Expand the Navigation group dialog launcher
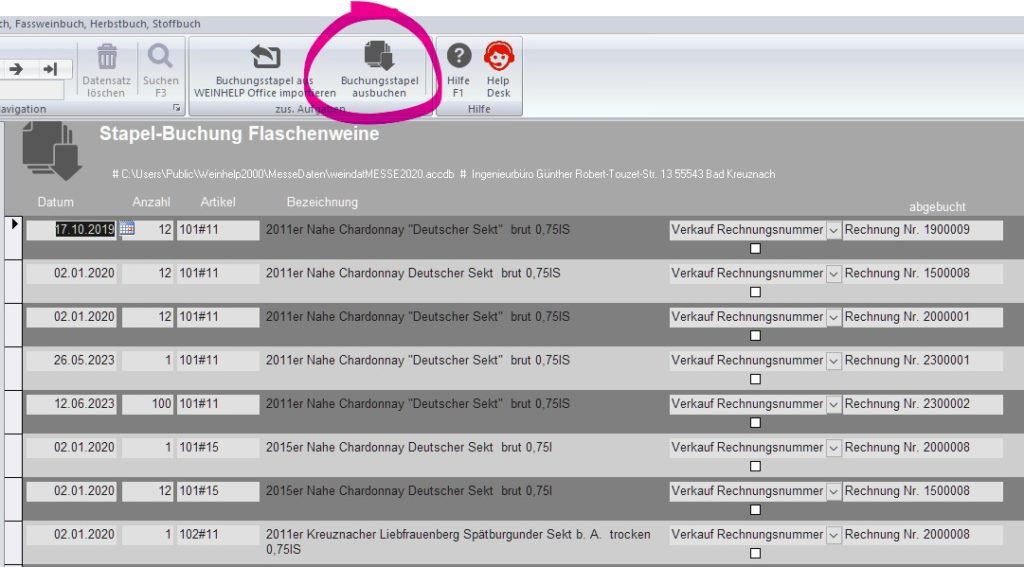Image resolution: width=1024 pixels, height=567 pixels. click(x=177, y=108)
